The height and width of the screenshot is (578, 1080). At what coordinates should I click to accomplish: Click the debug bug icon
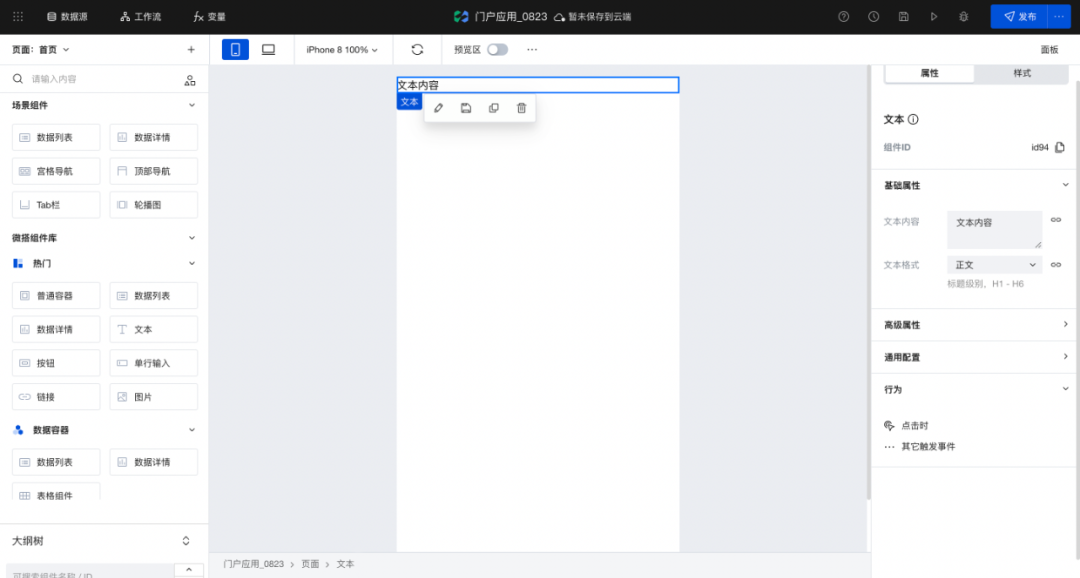964,17
